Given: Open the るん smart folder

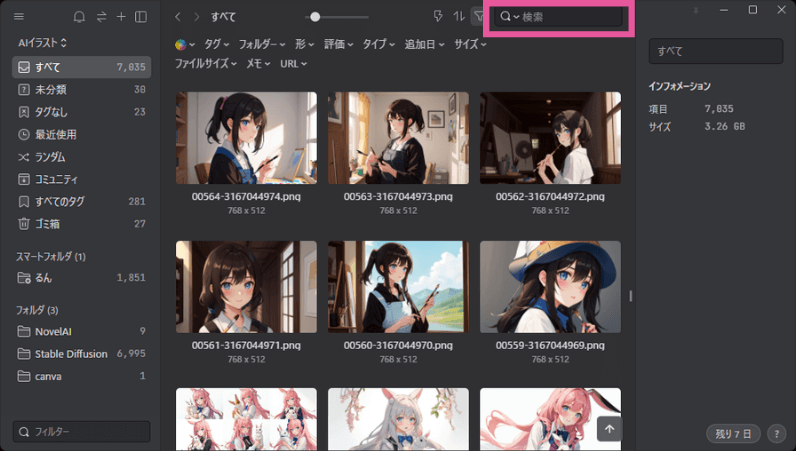Looking at the screenshot, I should pos(81,278).
